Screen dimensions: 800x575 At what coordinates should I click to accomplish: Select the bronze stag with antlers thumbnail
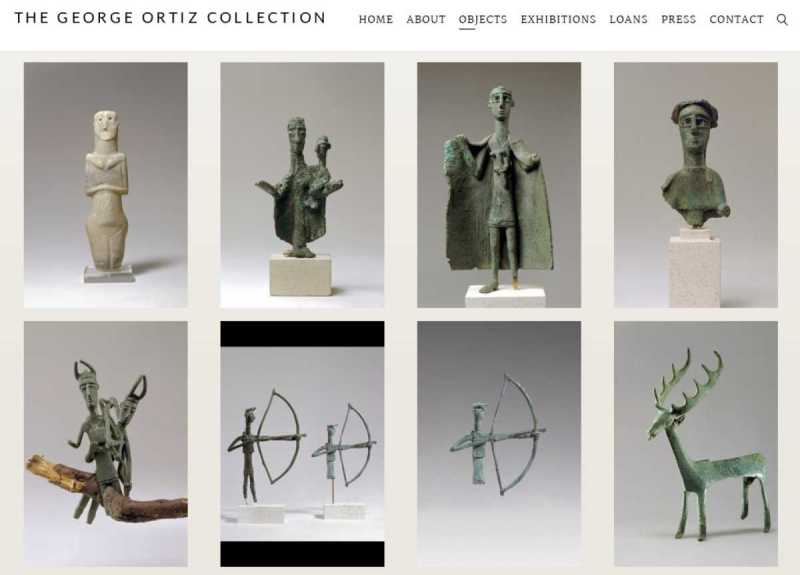[x=696, y=444]
